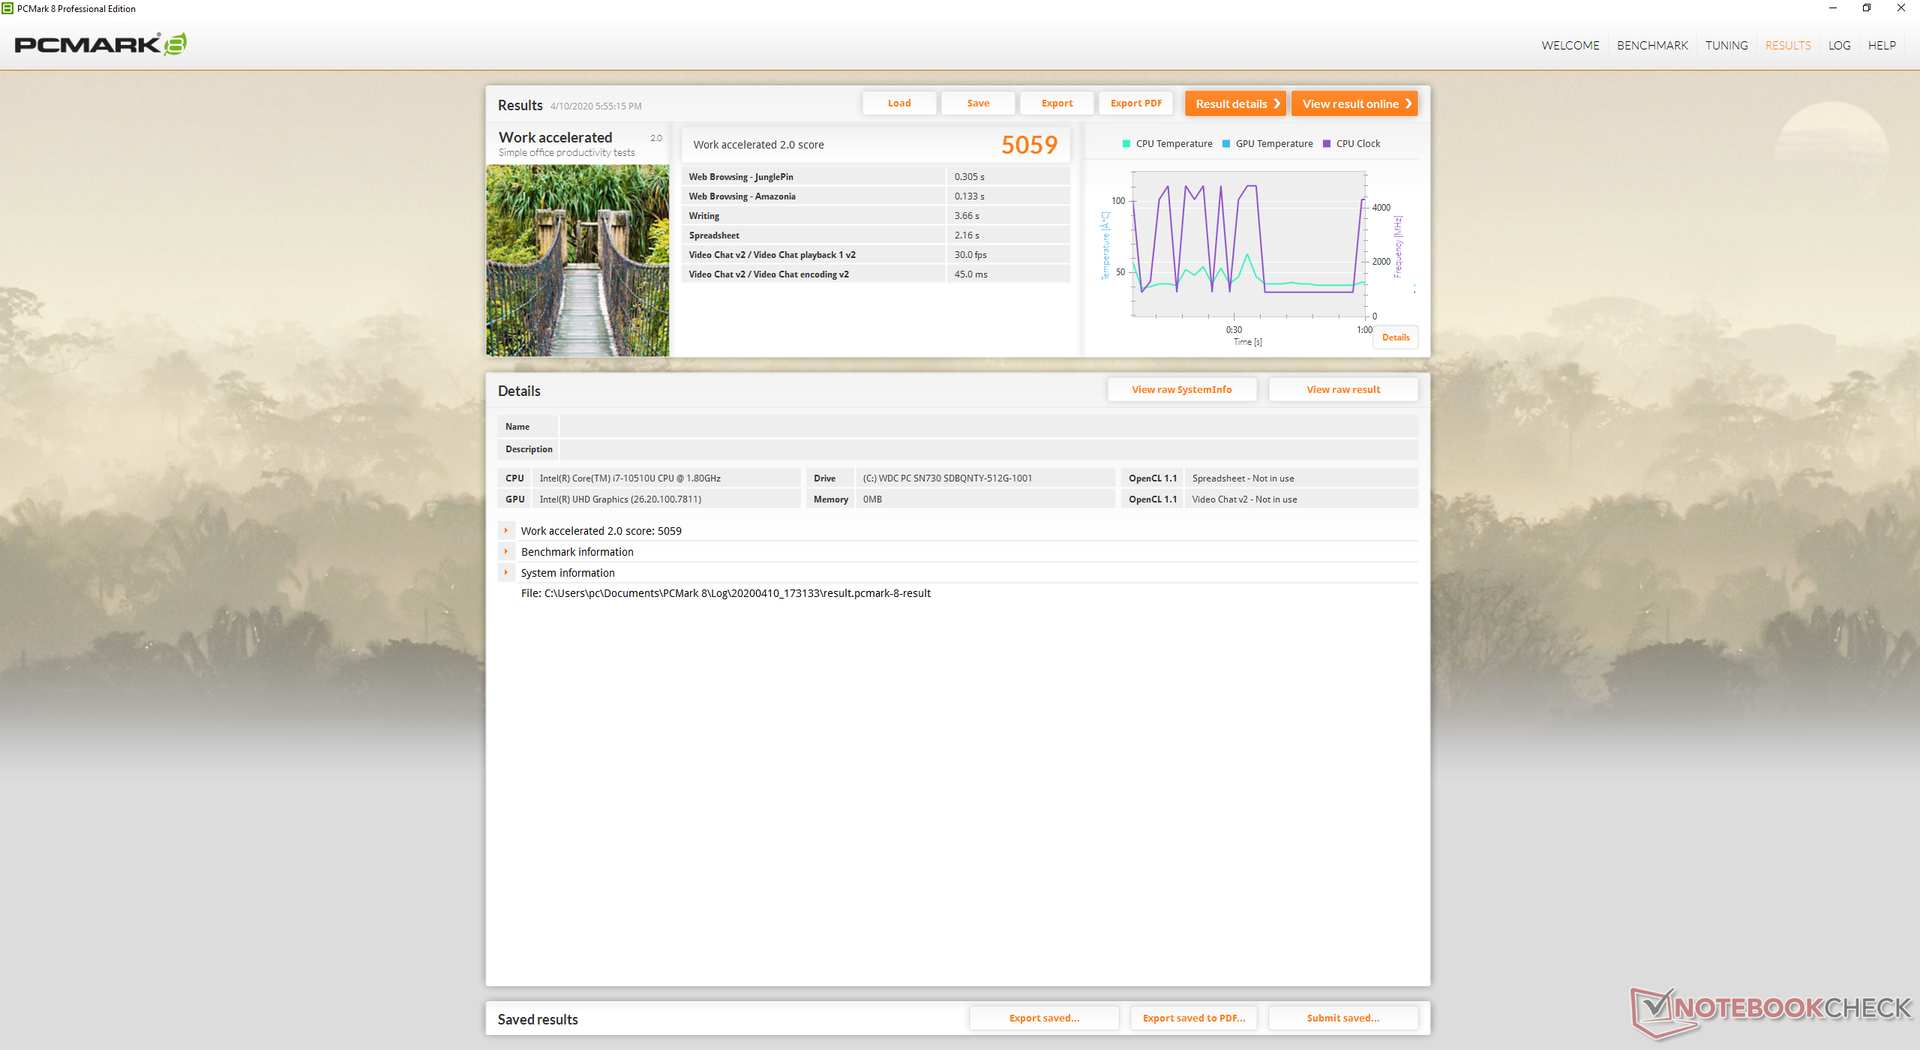Click Export saved... button
The height and width of the screenshot is (1050, 1920).
[1044, 1019]
